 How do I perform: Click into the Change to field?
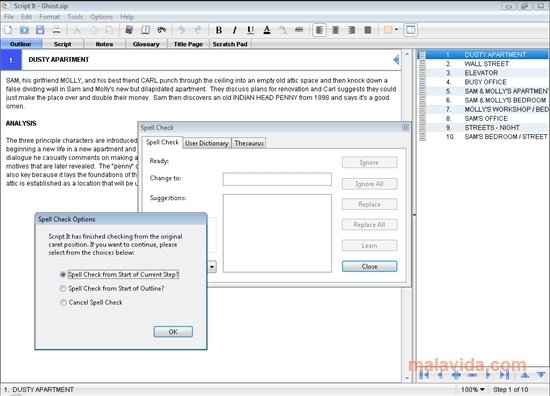[x=277, y=179]
